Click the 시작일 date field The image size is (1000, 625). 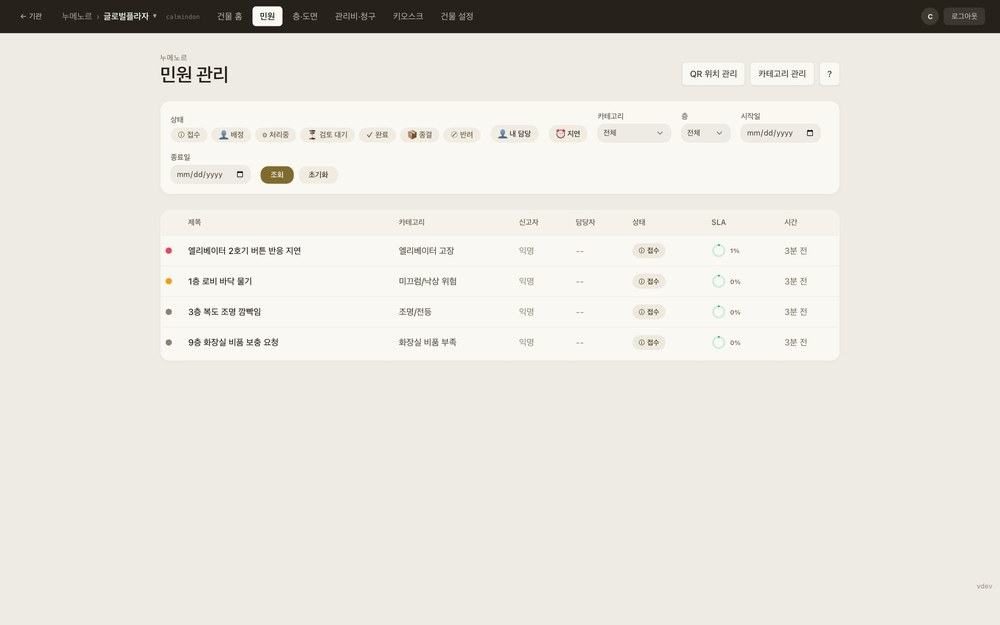click(780, 133)
